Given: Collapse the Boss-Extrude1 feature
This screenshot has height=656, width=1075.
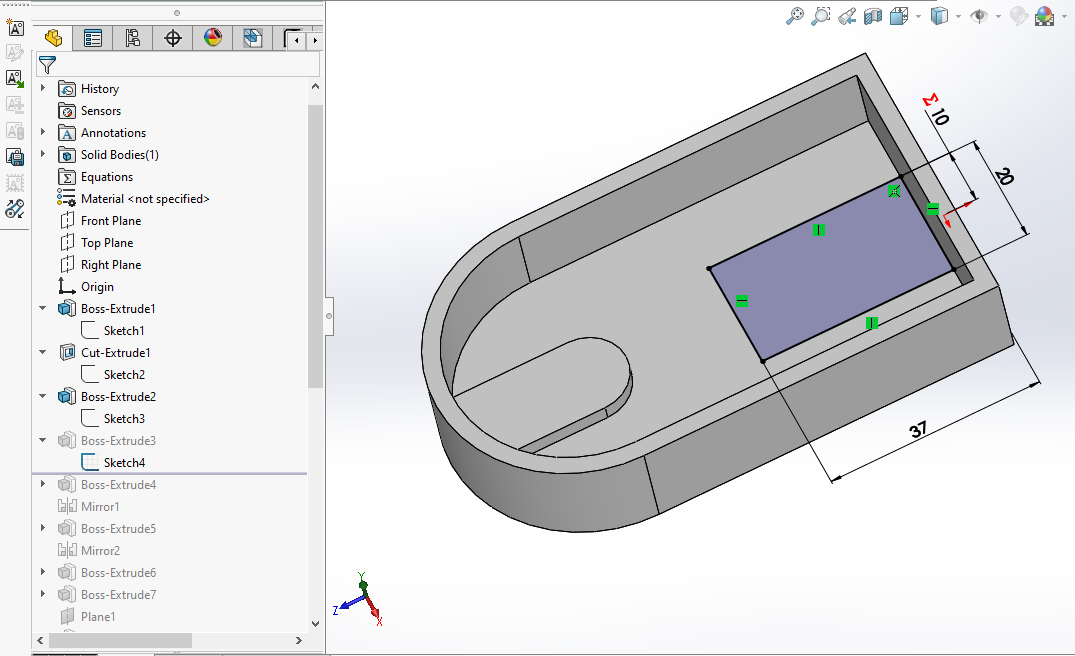Looking at the screenshot, I should [43, 309].
